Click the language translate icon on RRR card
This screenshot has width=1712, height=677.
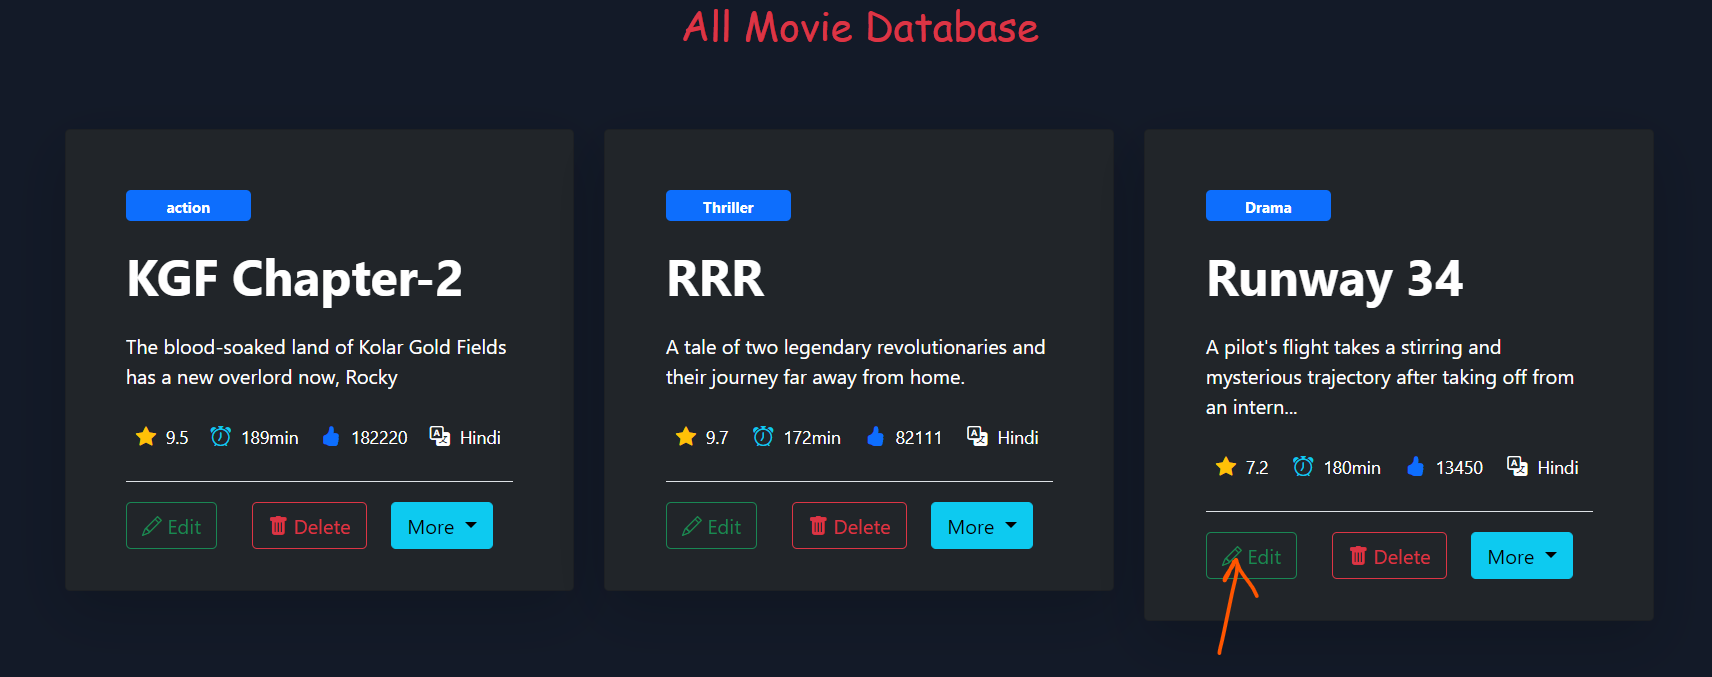click(x=978, y=437)
